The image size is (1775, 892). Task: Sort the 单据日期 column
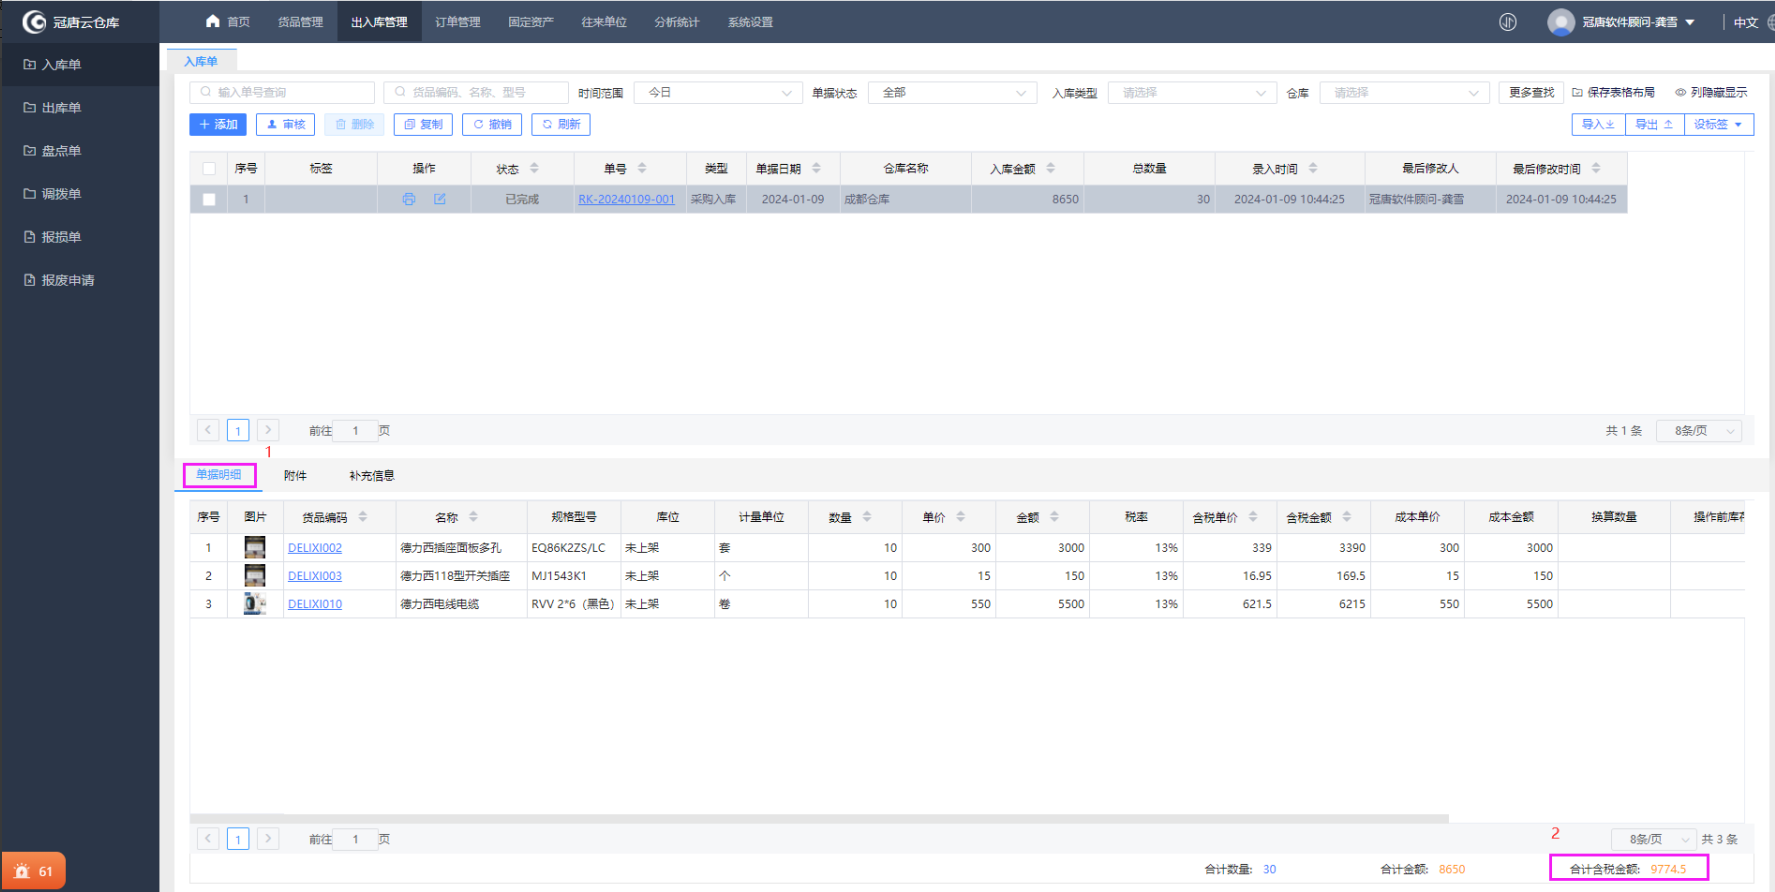[816, 168]
